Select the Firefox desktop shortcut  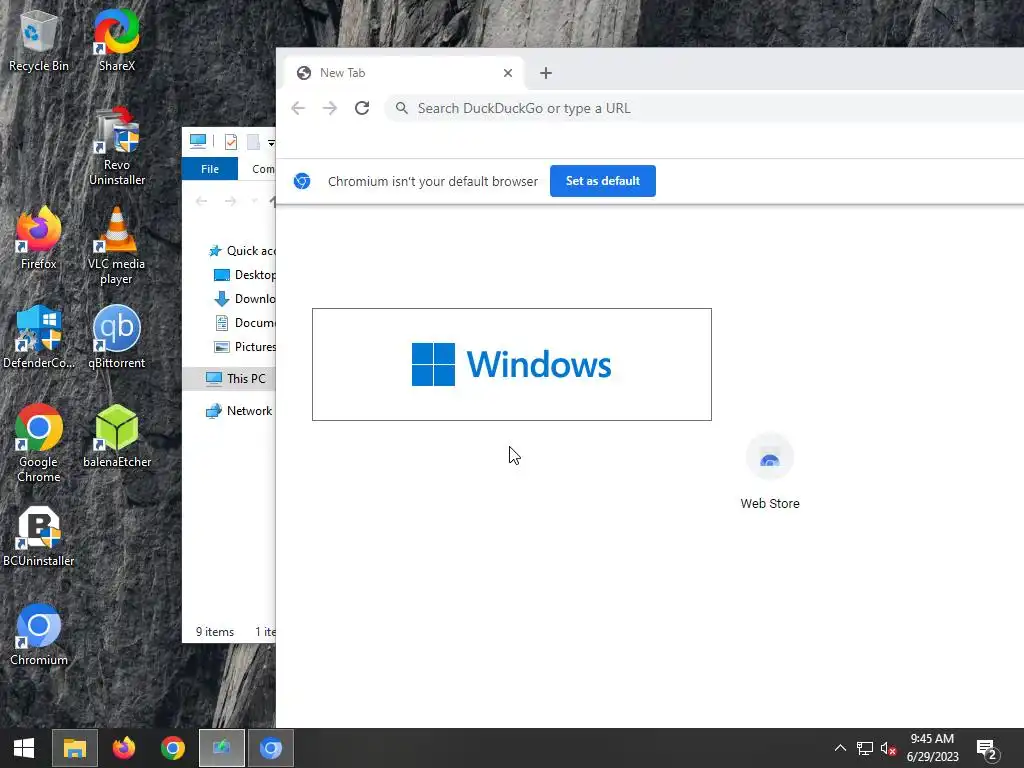[x=38, y=239]
